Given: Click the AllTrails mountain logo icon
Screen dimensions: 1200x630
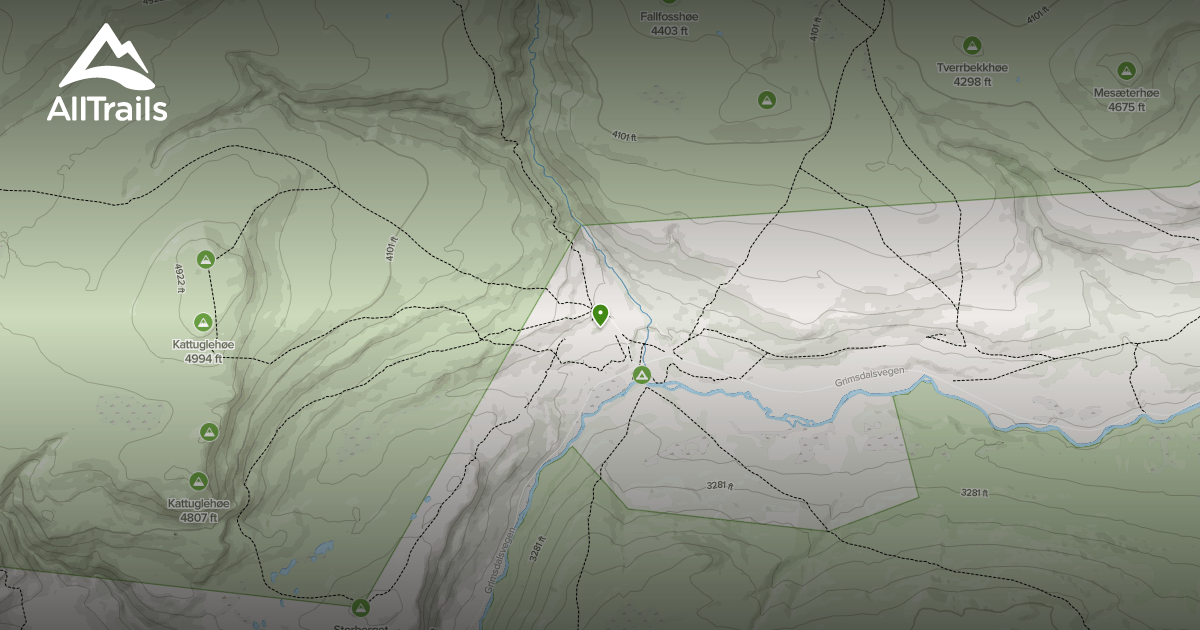Looking at the screenshot, I should click(x=106, y=57).
